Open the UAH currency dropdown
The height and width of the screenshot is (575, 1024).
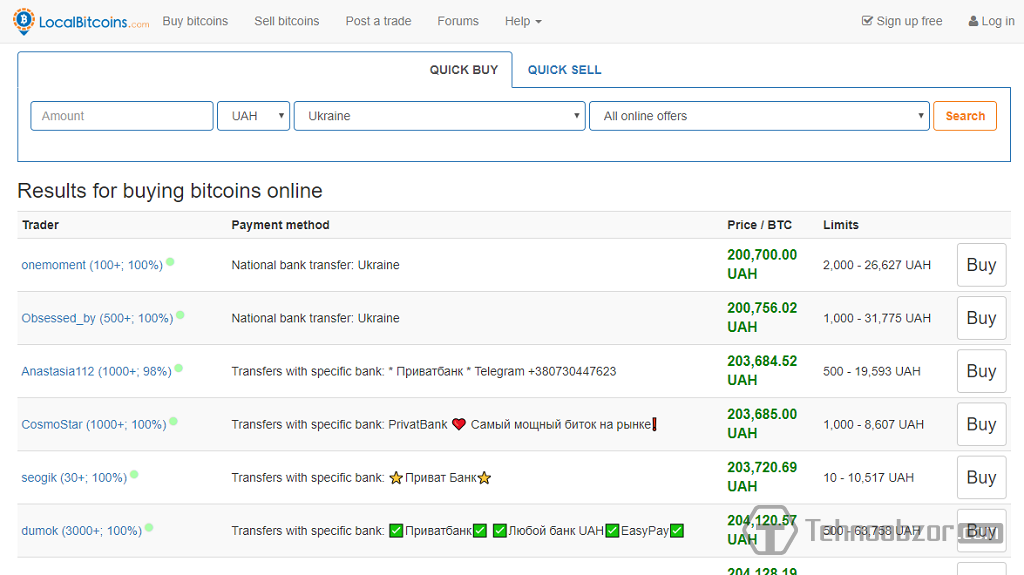[x=253, y=116]
